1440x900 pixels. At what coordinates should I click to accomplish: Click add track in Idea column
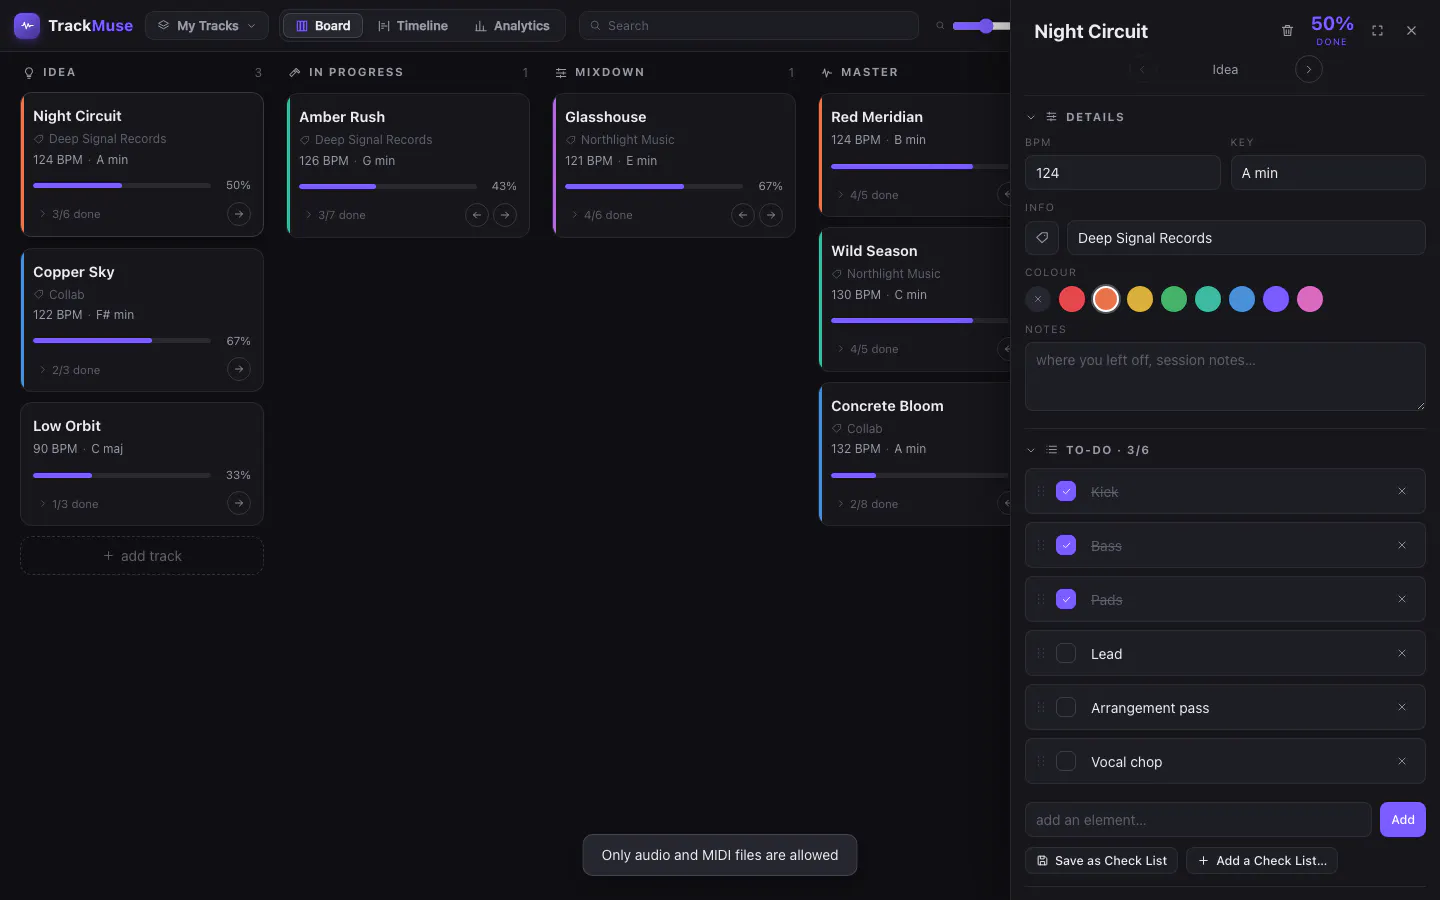pyautogui.click(x=142, y=556)
